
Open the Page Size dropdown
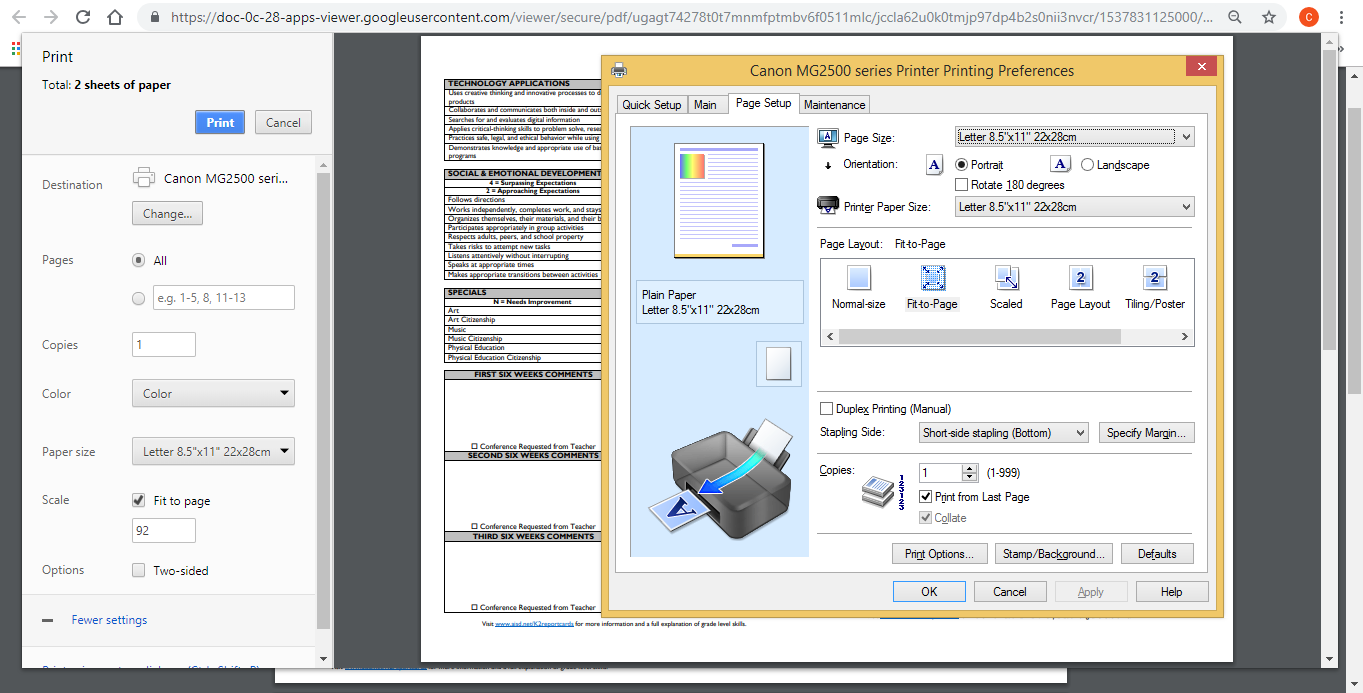click(1074, 137)
